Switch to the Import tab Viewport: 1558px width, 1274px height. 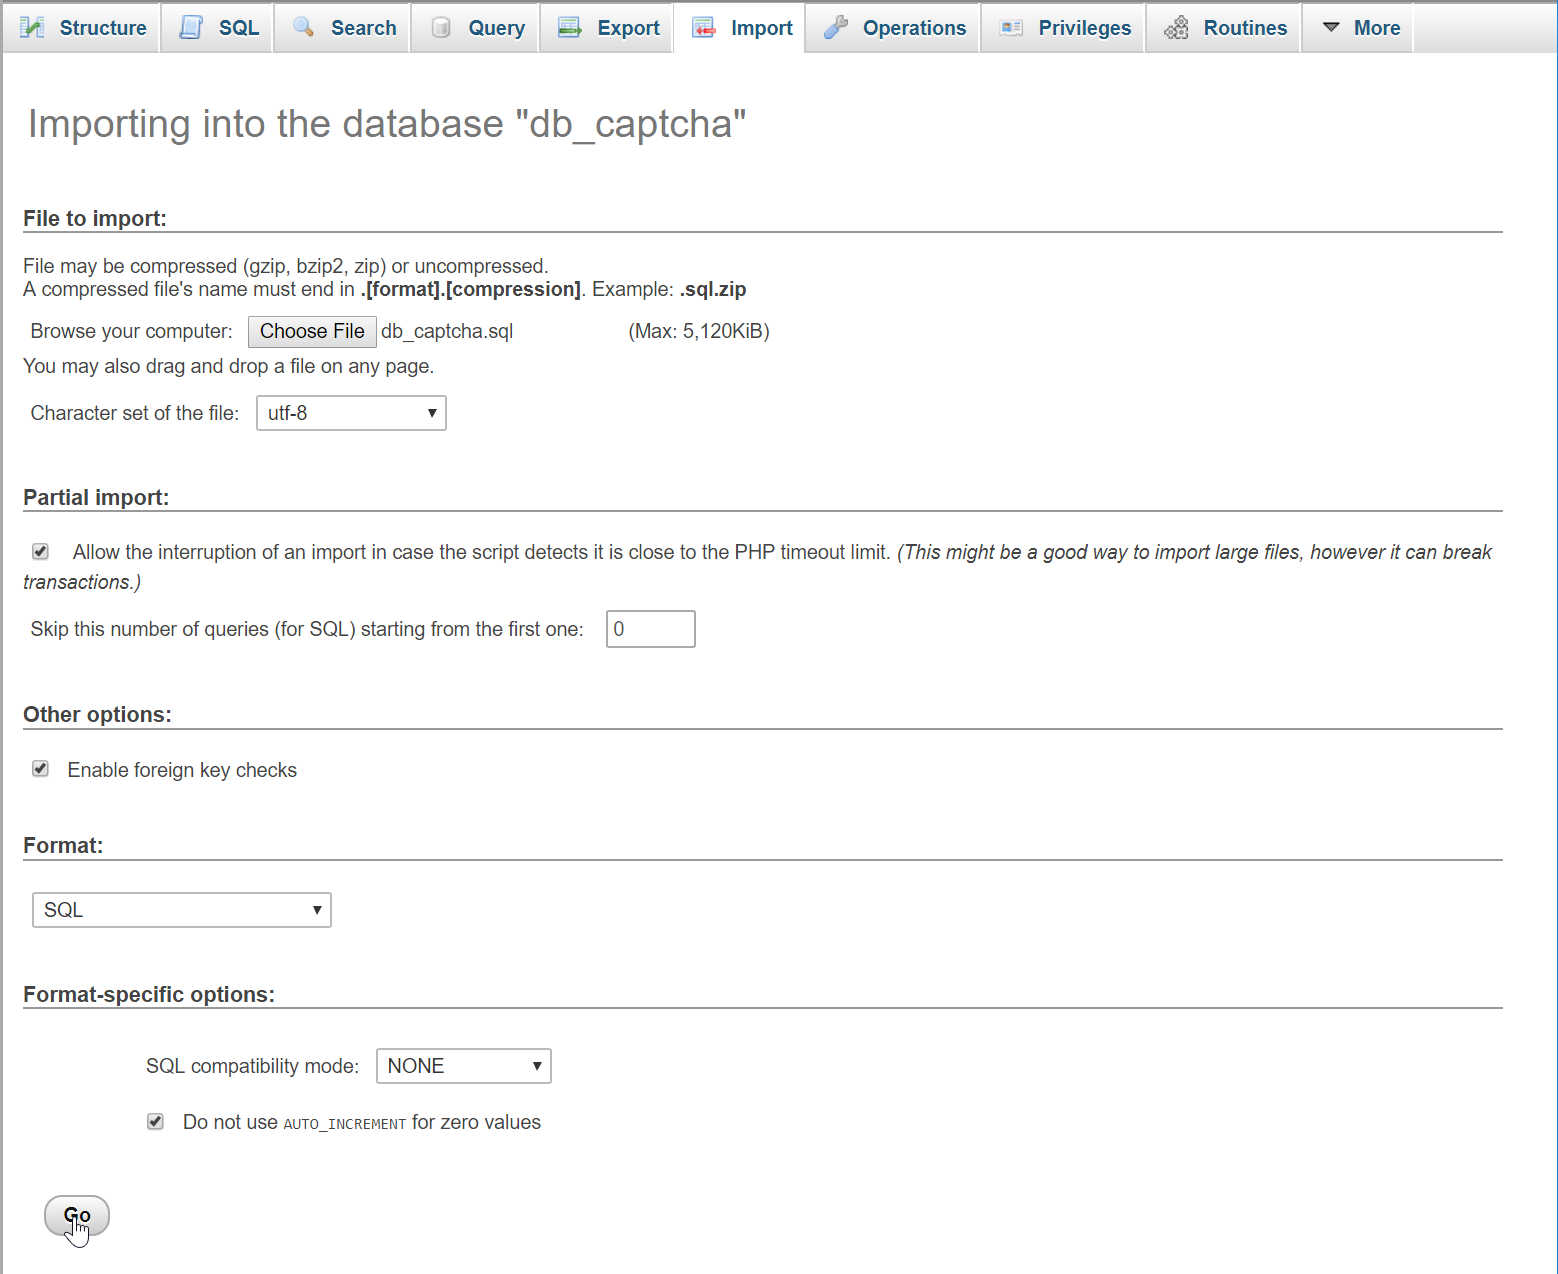click(x=743, y=28)
